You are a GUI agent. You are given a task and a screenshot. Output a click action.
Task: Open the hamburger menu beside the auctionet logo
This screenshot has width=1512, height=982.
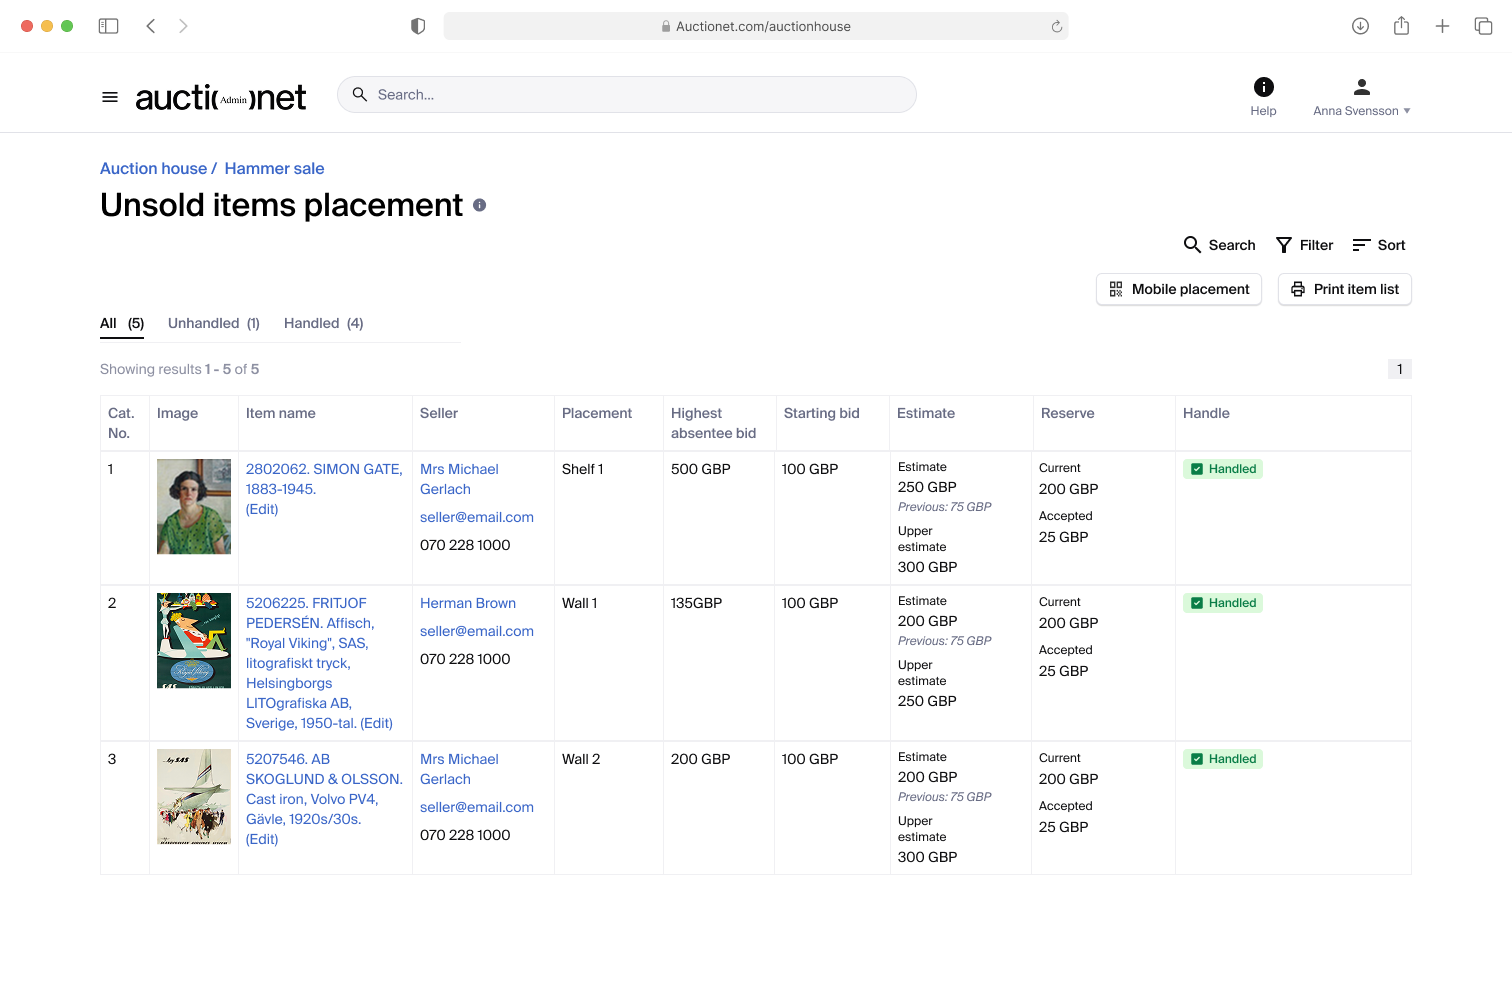(110, 97)
